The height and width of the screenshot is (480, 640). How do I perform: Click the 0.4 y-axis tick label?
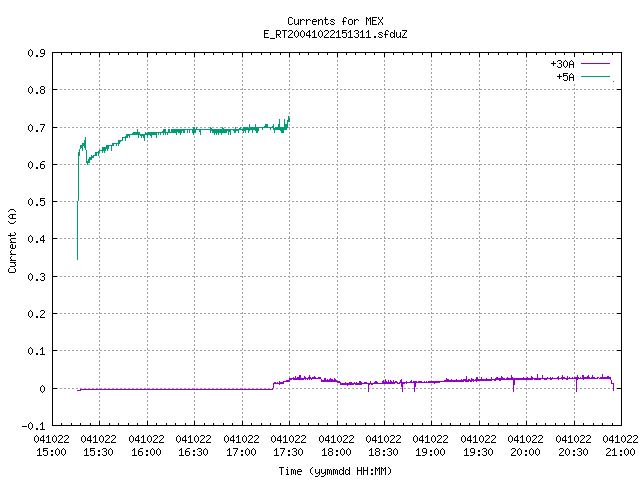pyautogui.click(x=36, y=239)
